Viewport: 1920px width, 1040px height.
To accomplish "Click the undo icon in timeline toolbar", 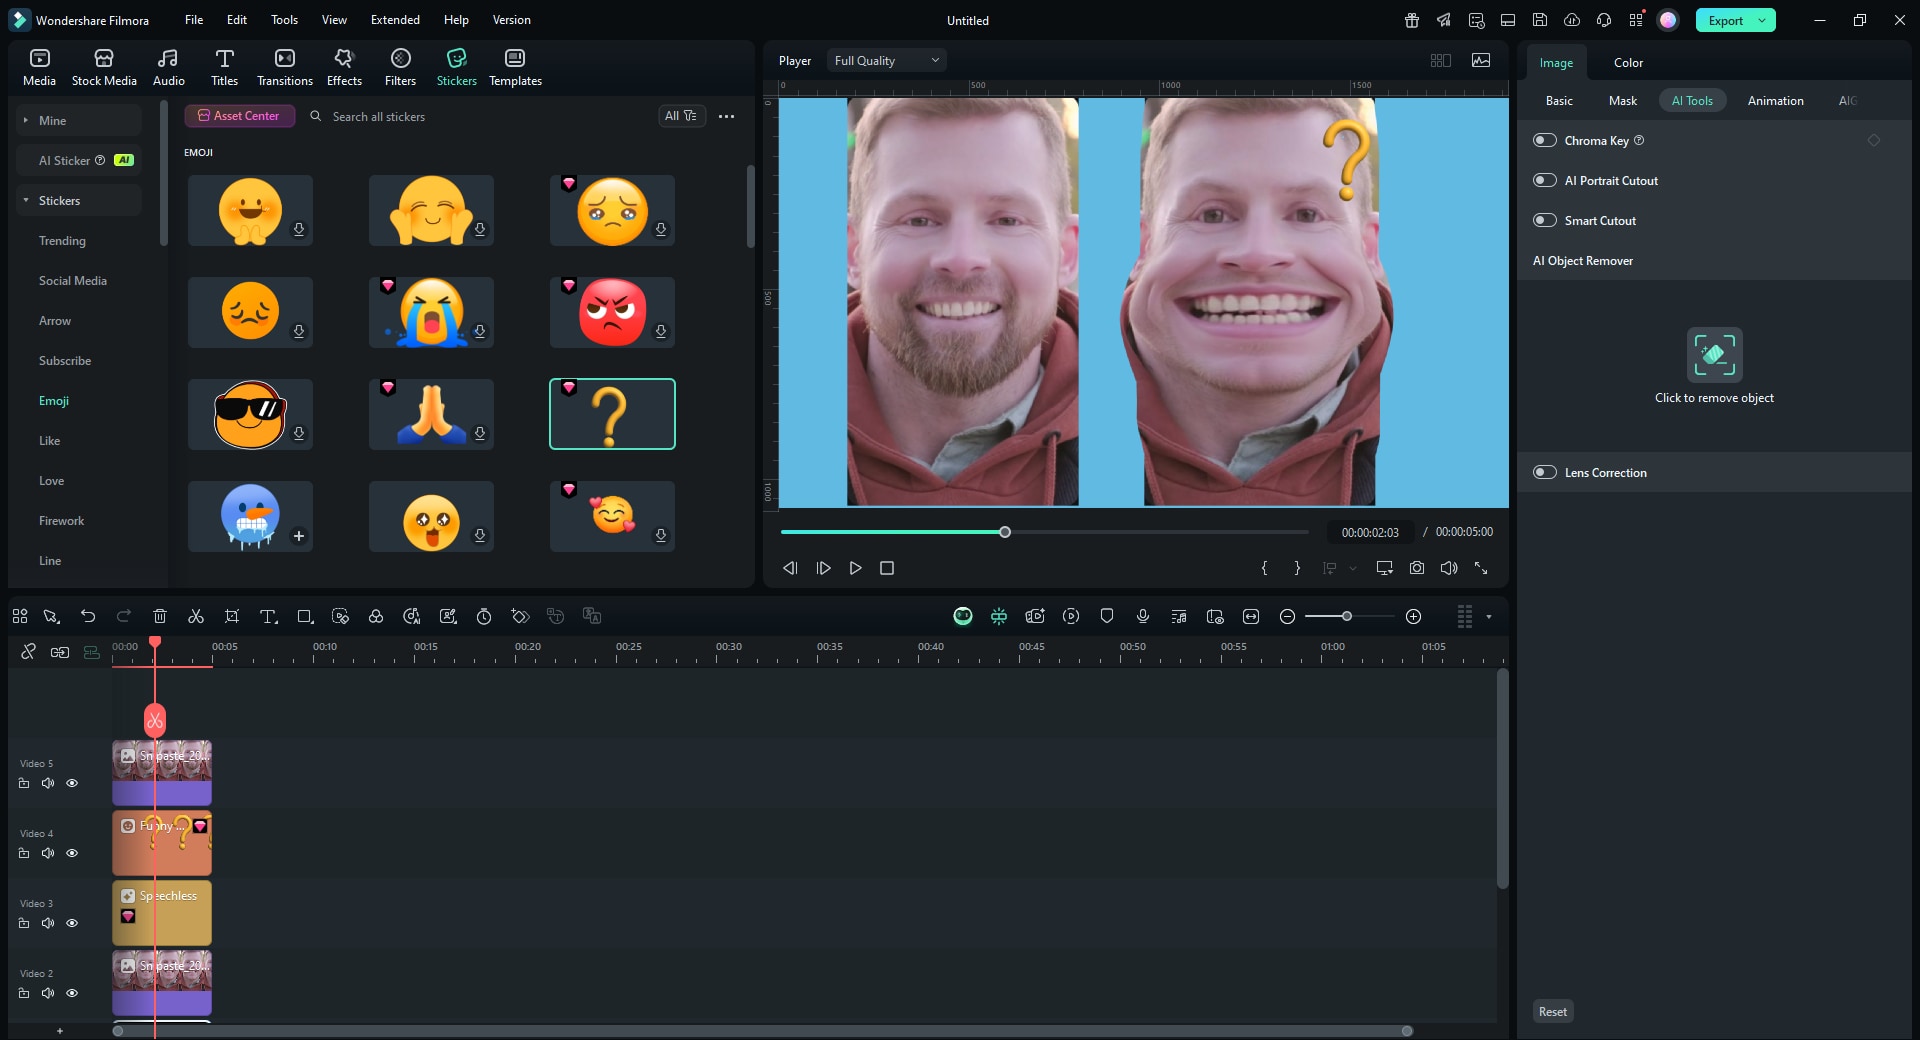I will [x=88, y=616].
